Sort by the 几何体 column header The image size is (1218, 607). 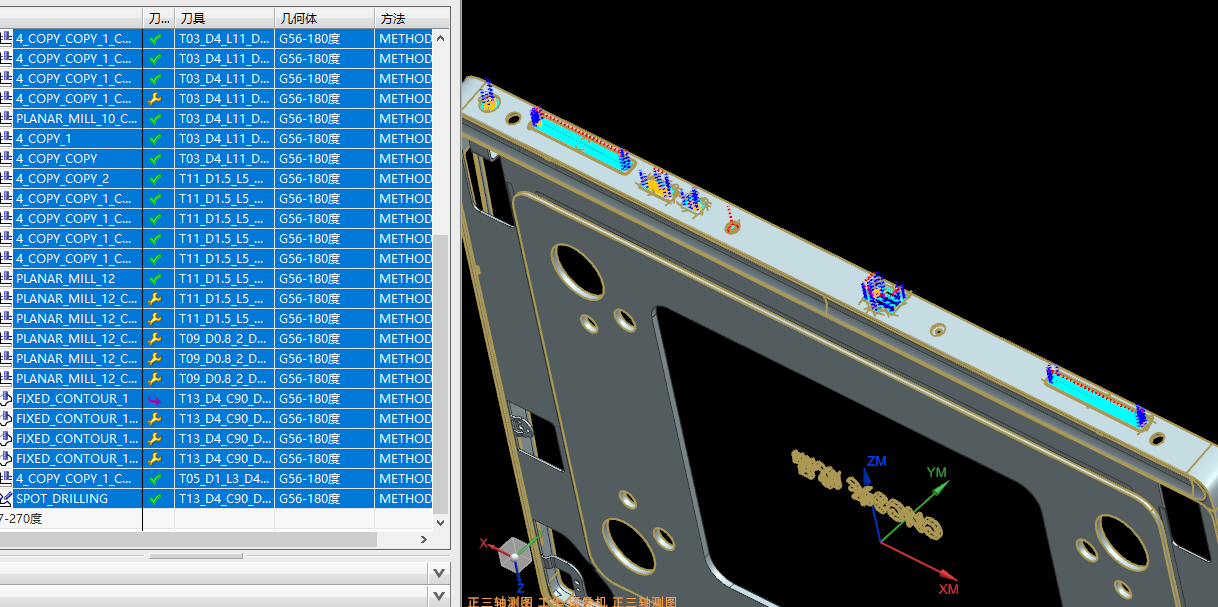click(x=325, y=18)
